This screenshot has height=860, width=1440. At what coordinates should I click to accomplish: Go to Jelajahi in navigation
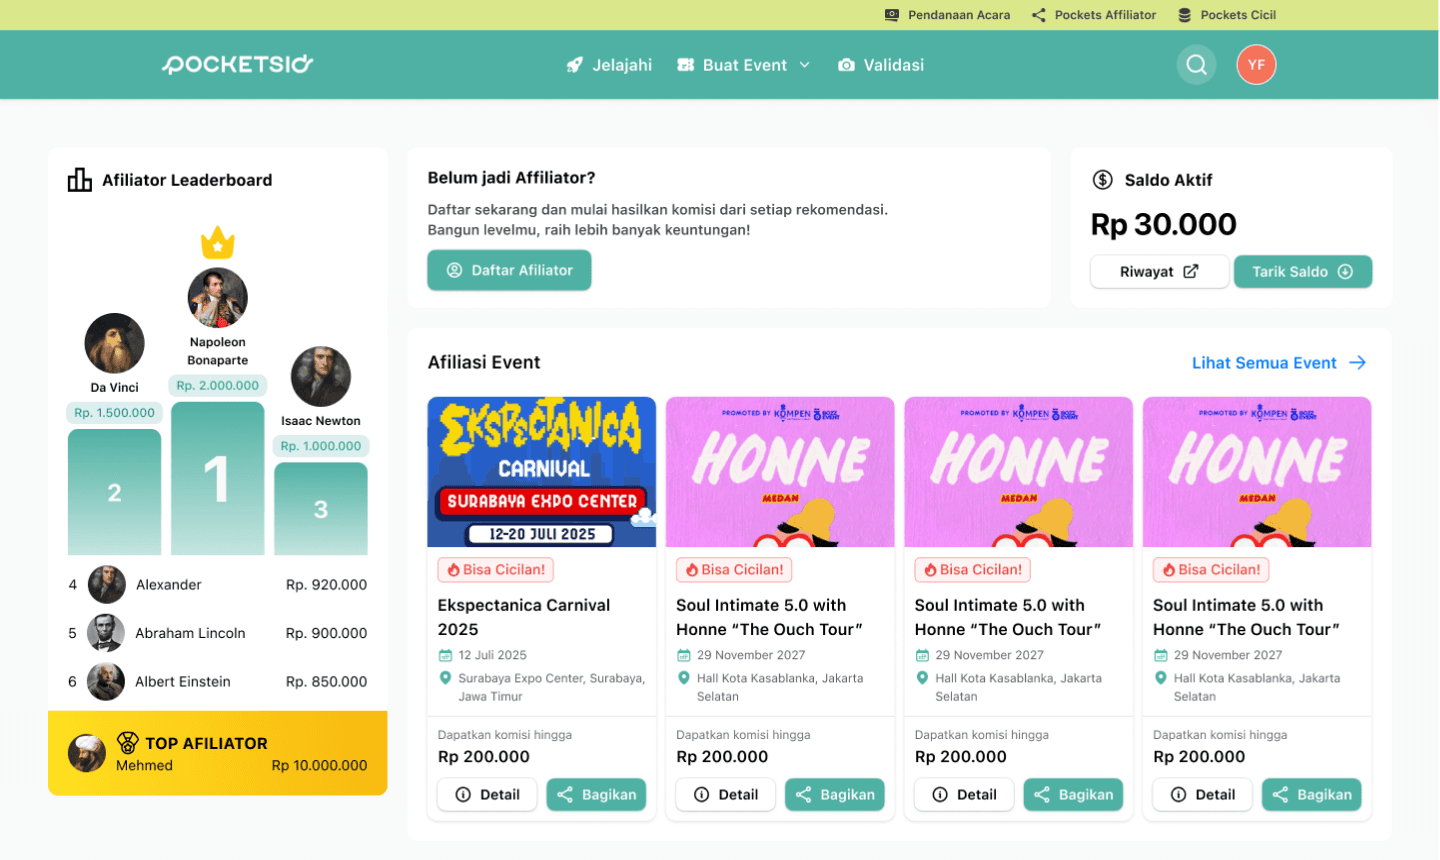(x=609, y=65)
